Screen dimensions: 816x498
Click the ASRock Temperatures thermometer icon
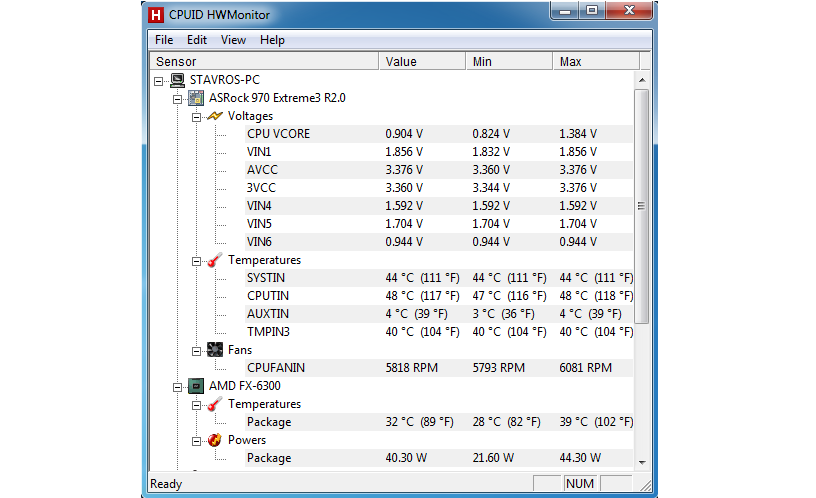215,260
